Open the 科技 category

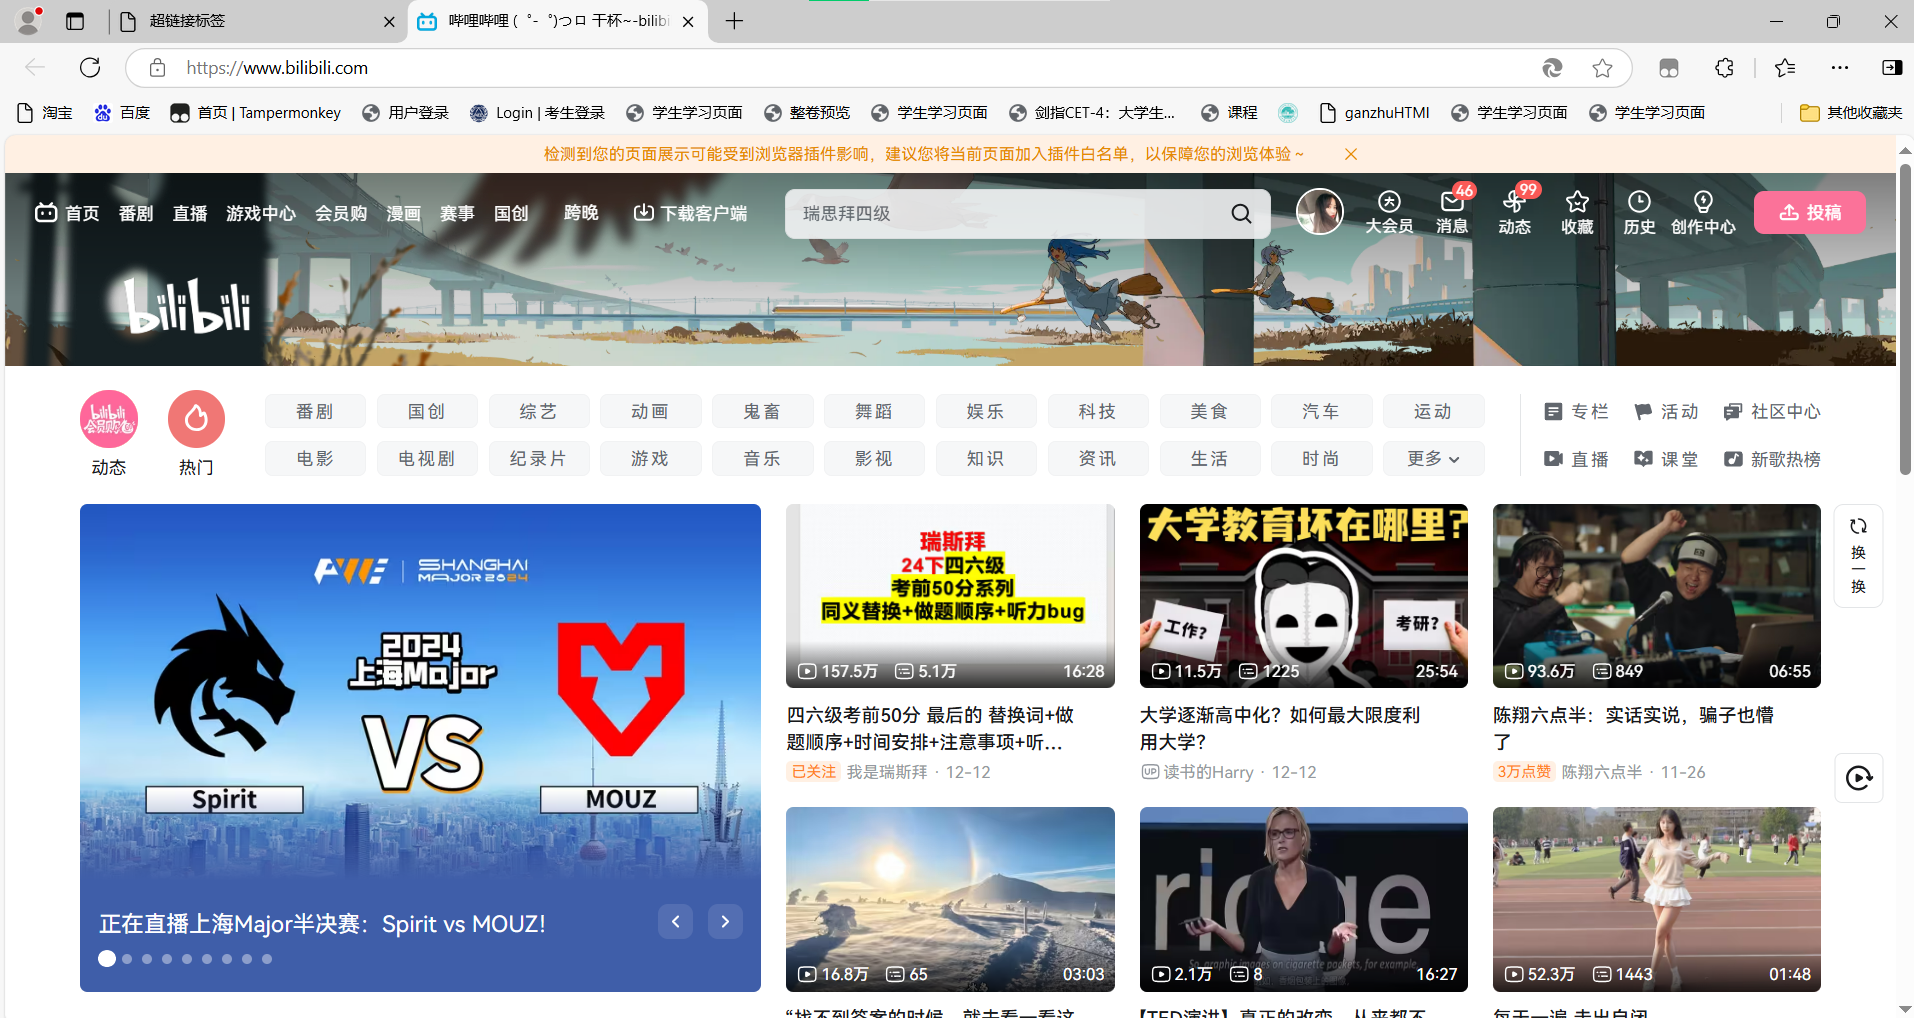(1097, 411)
